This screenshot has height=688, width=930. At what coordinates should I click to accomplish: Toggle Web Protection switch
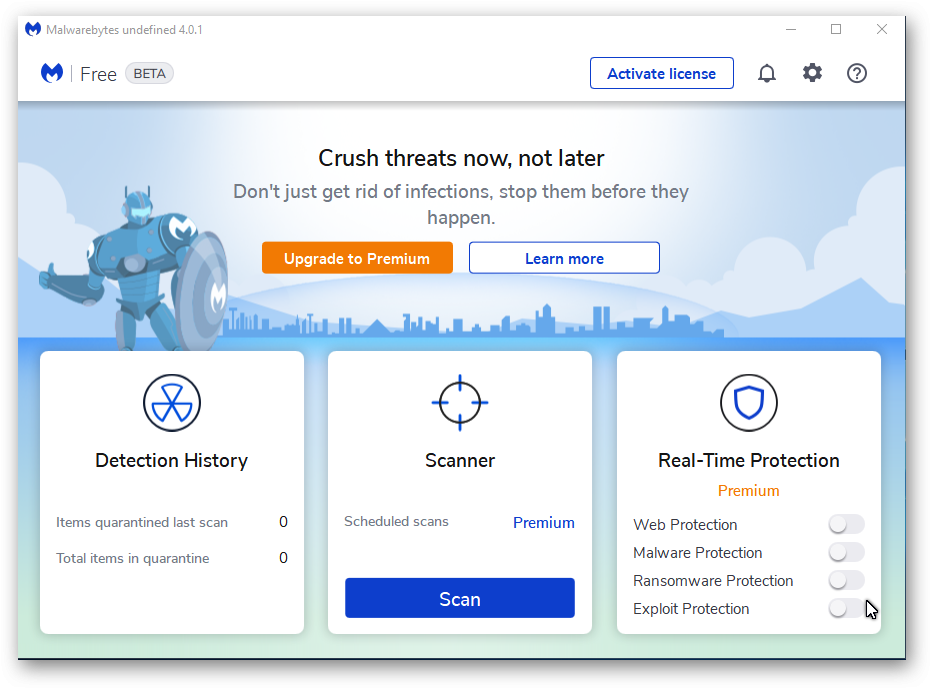tap(846, 524)
